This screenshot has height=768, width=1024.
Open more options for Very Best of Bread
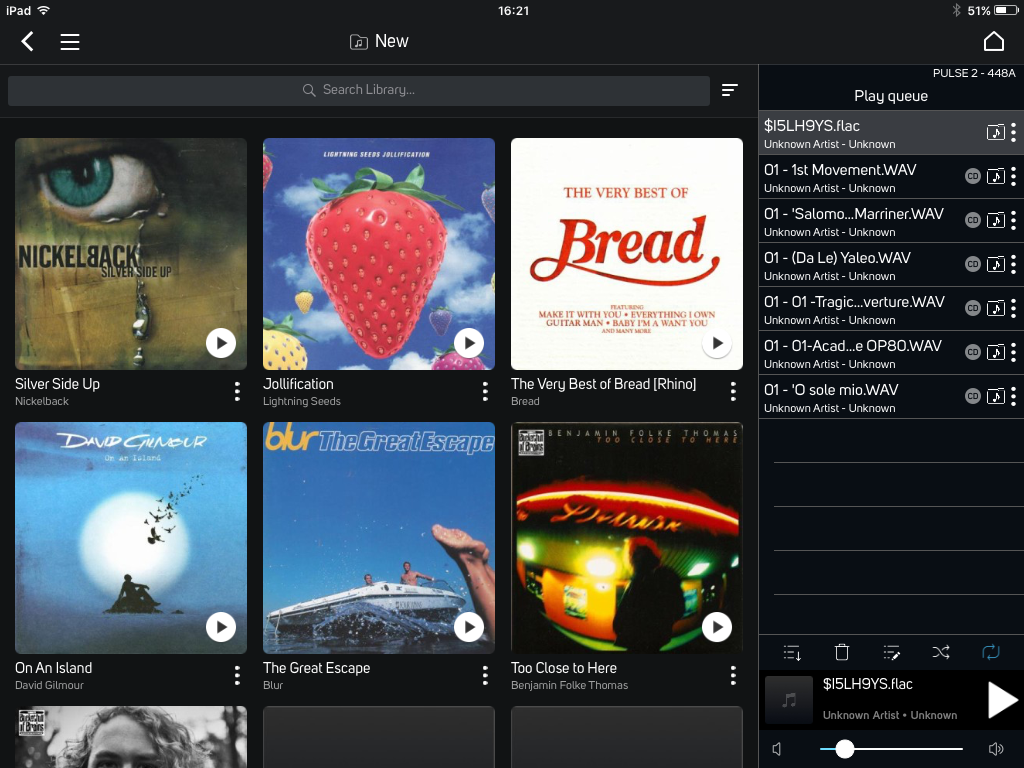(733, 391)
